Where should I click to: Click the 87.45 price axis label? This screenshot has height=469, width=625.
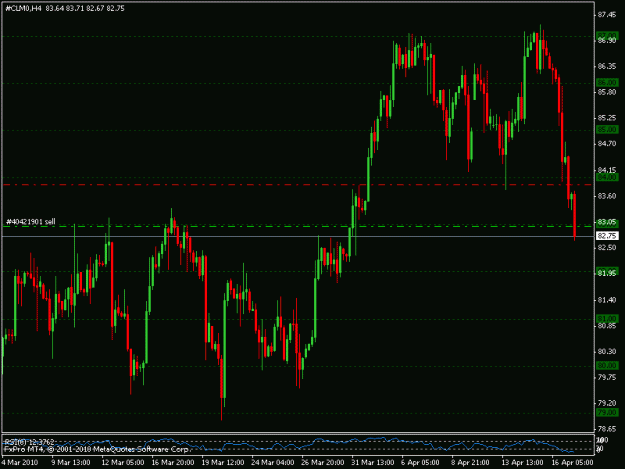pos(607,15)
